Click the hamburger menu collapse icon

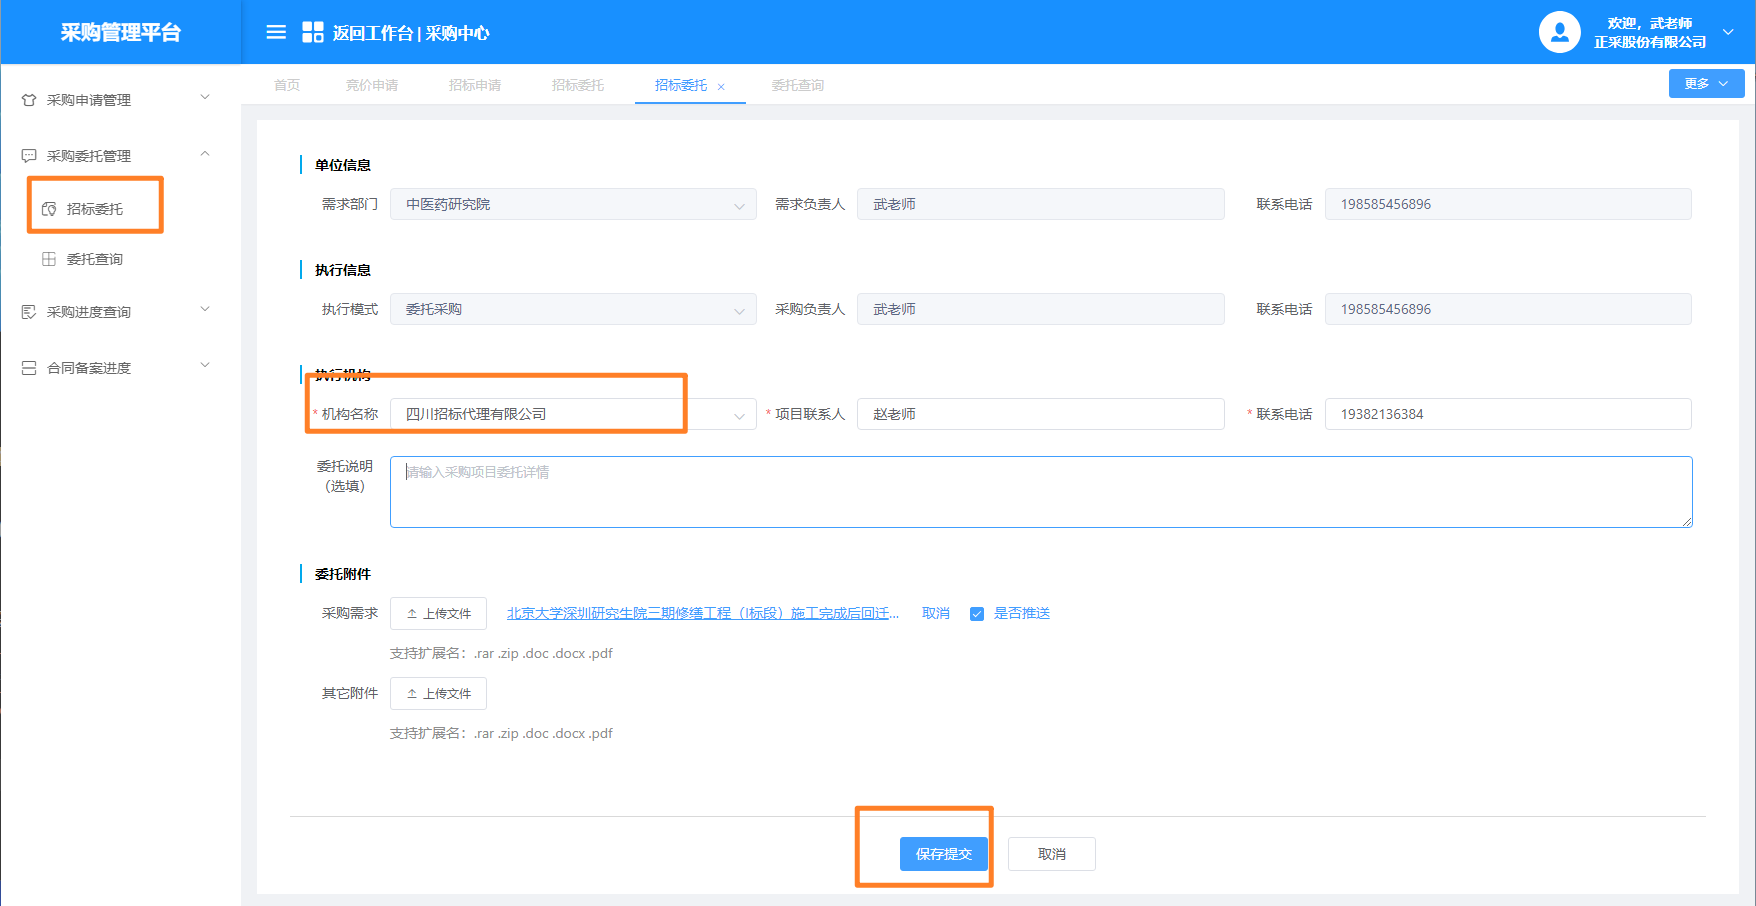point(276,33)
